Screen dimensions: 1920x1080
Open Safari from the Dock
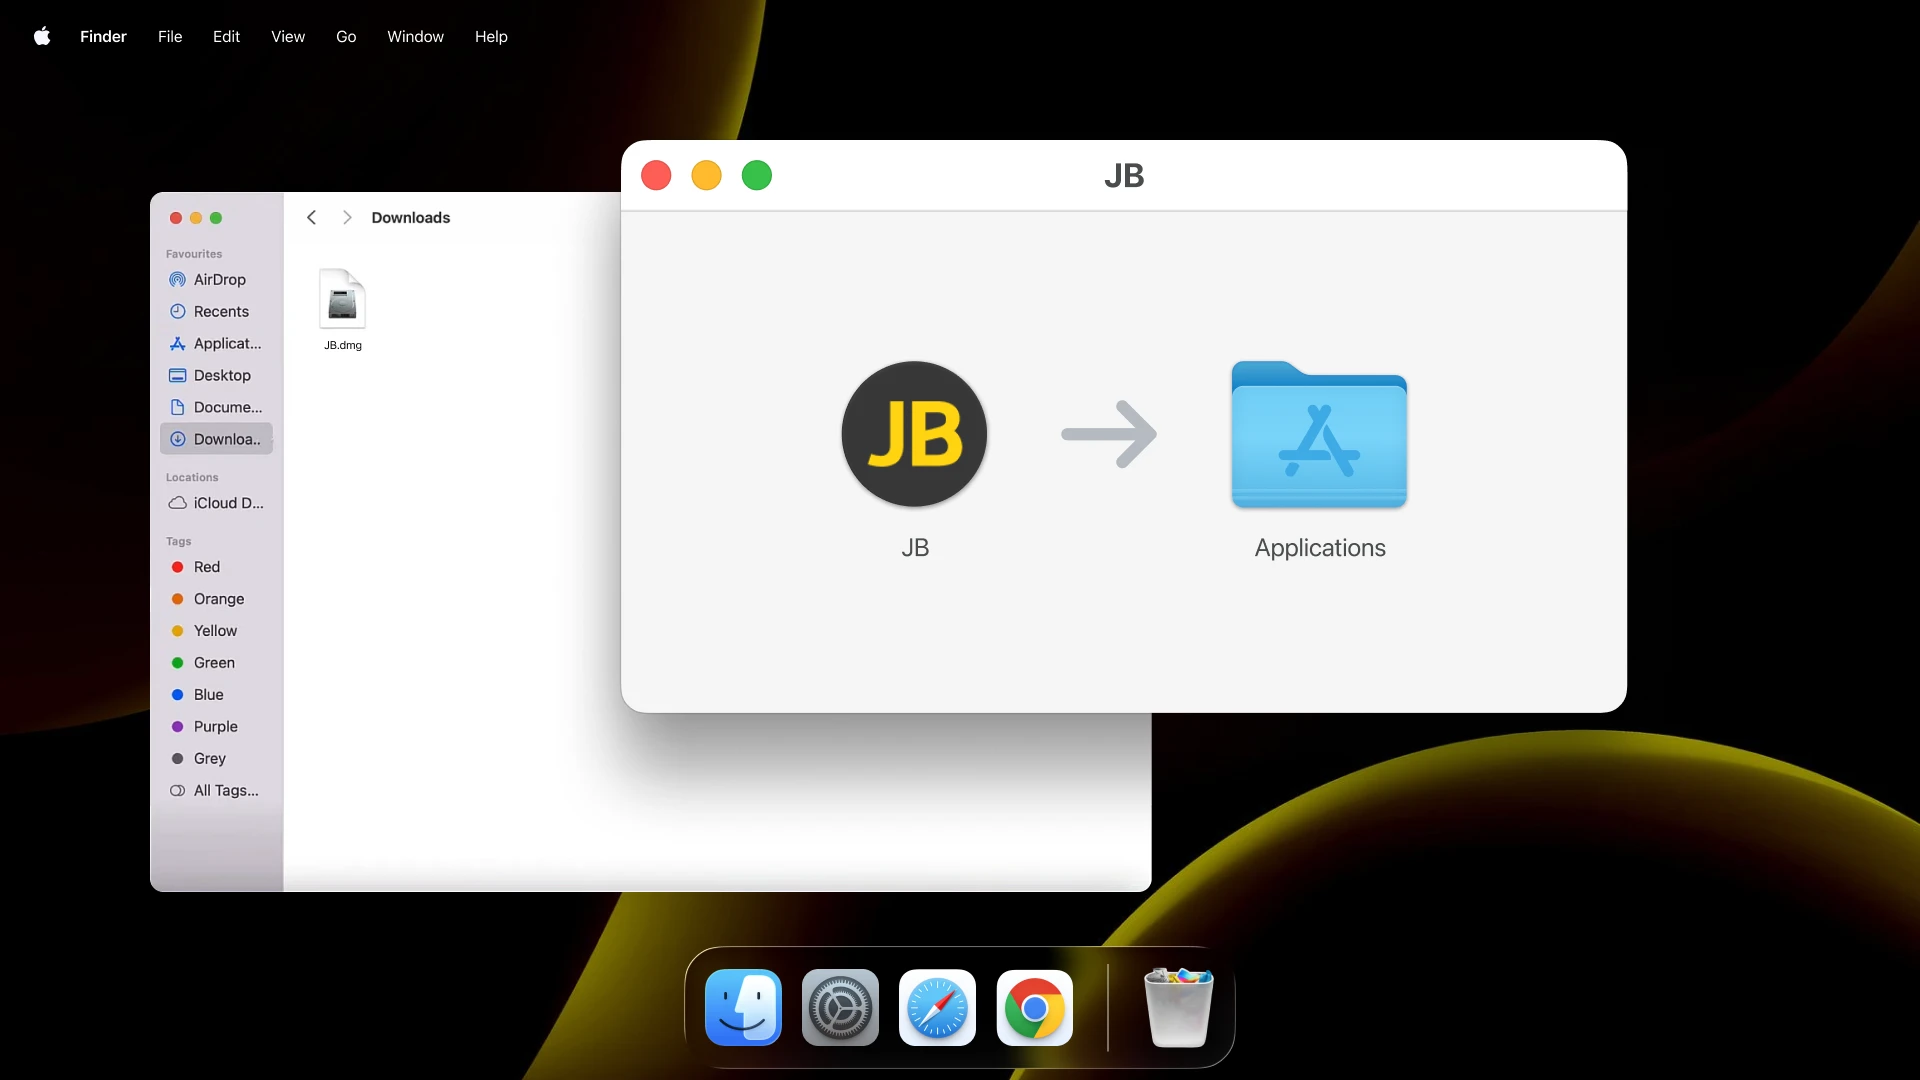(936, 1008)
